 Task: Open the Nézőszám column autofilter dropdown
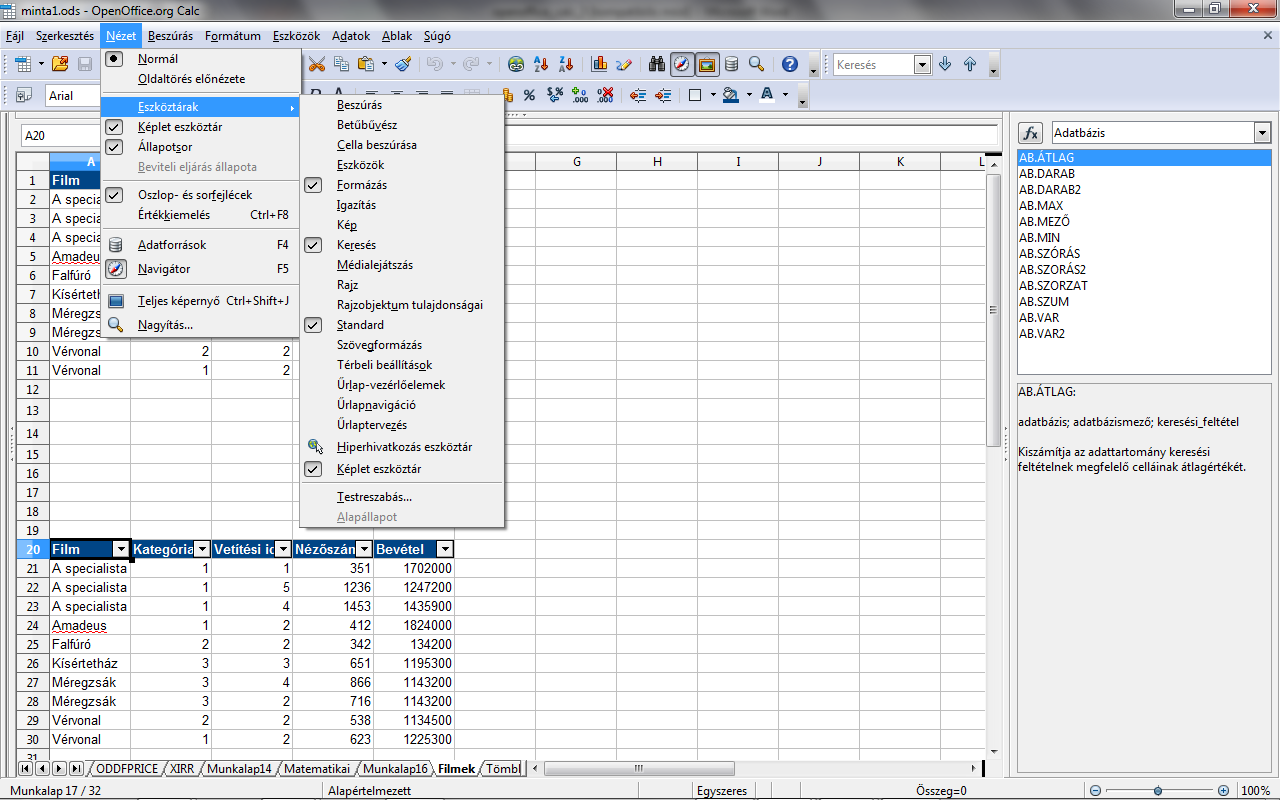364,549
